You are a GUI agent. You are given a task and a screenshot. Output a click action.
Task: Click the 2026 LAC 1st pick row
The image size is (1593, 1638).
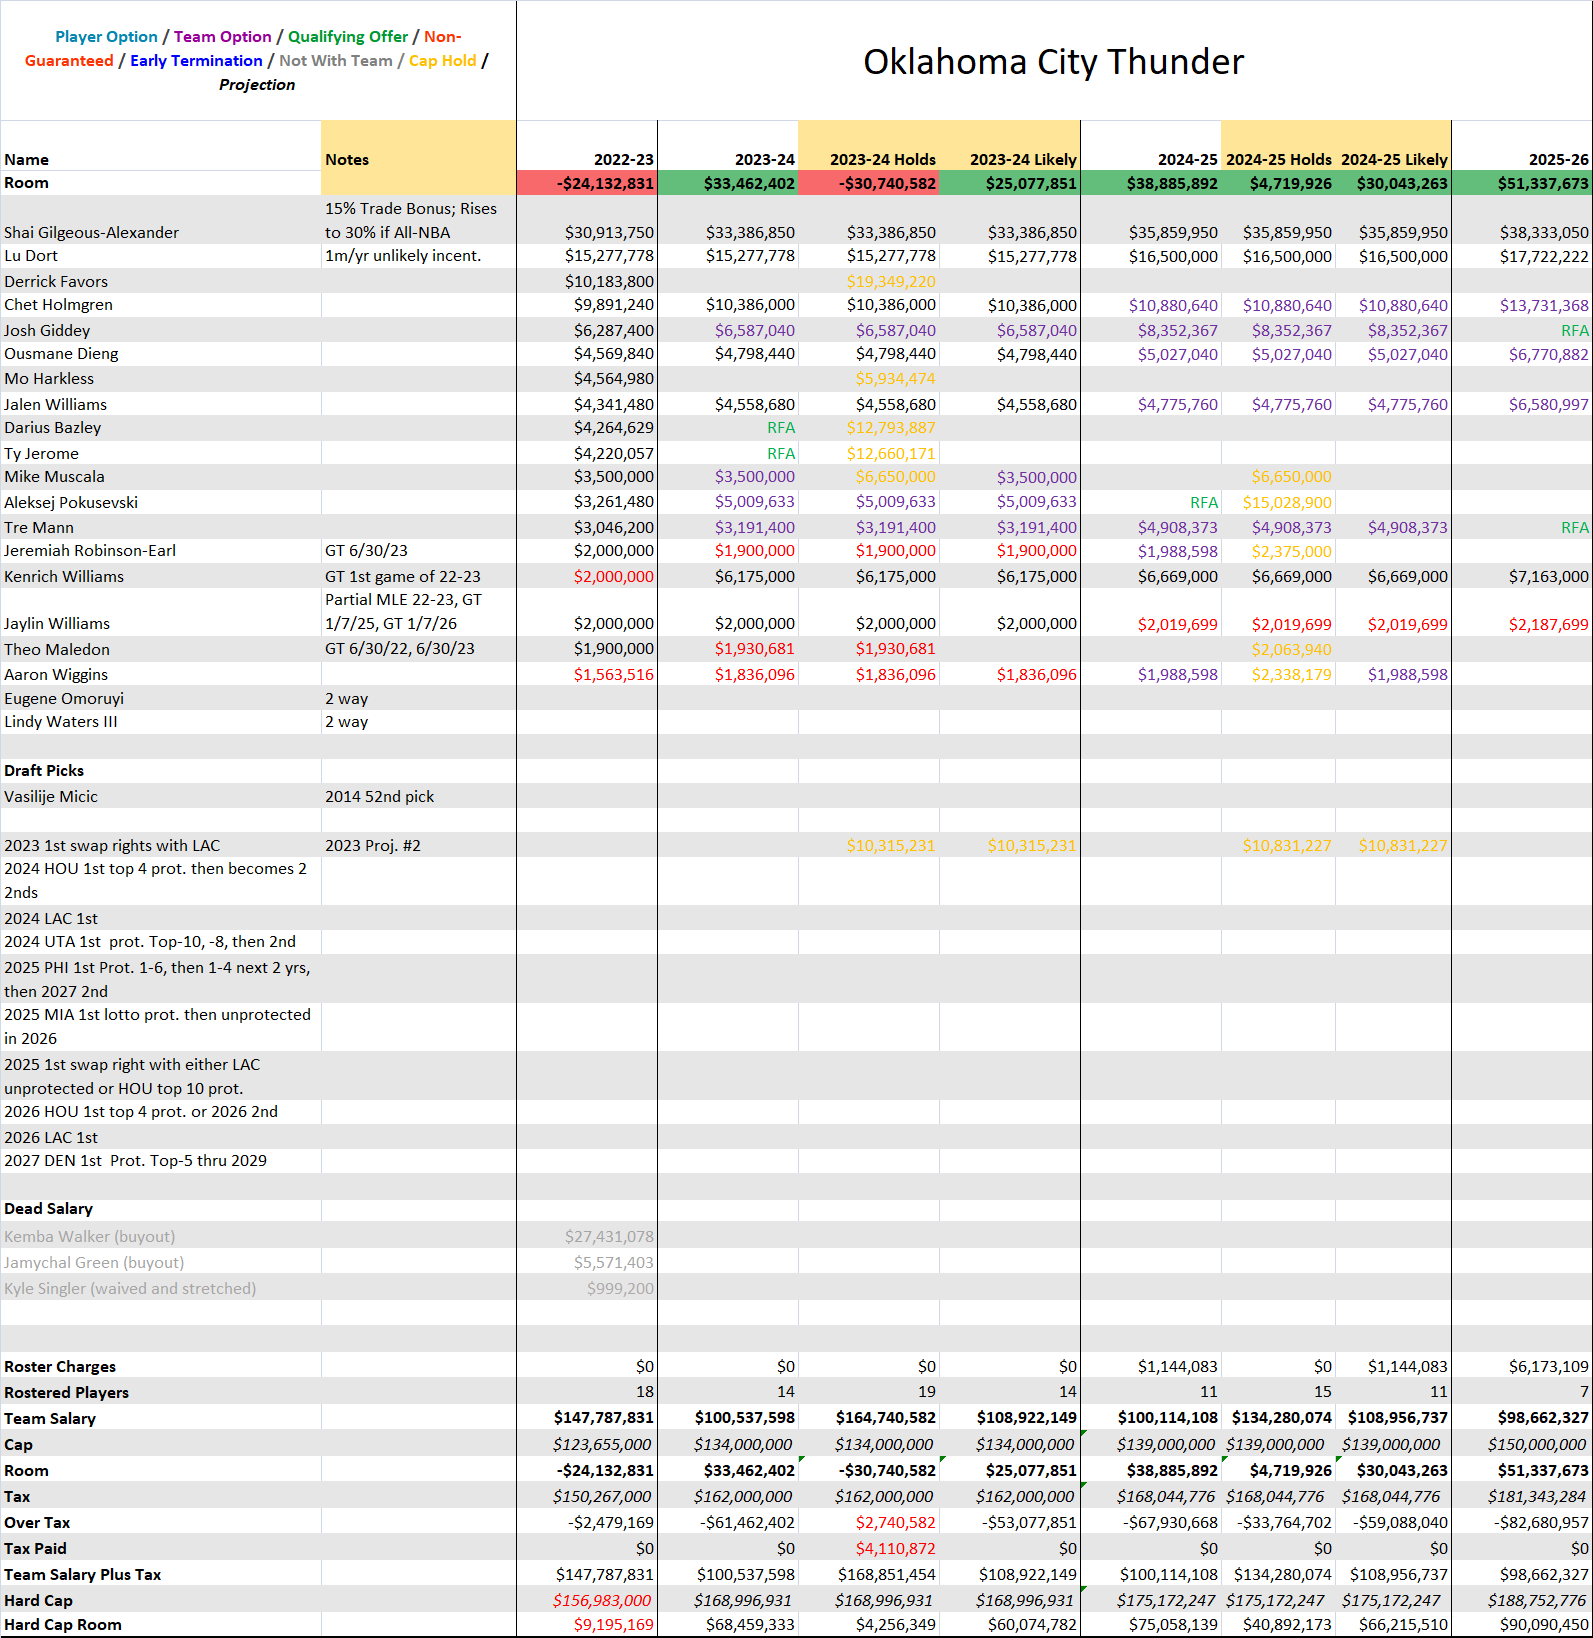pos(51,1137)
